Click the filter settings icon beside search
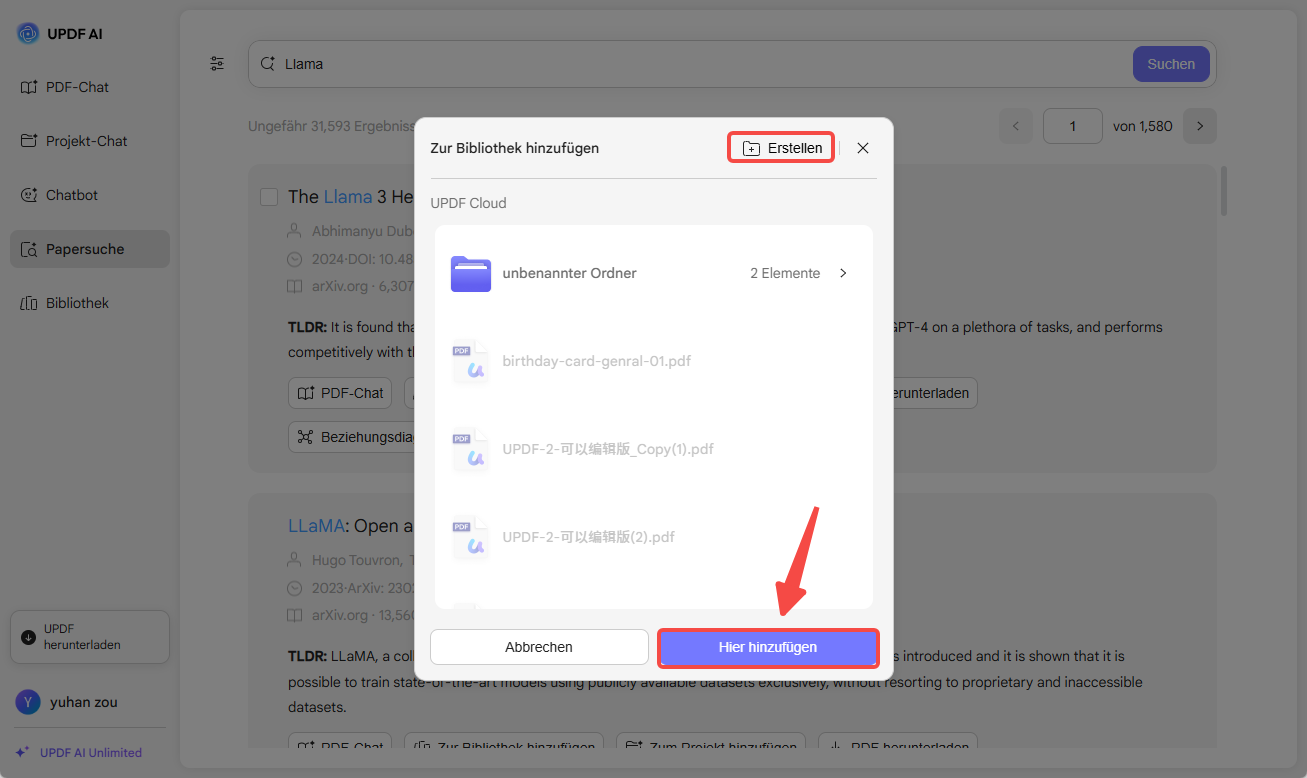 point(217,64)
